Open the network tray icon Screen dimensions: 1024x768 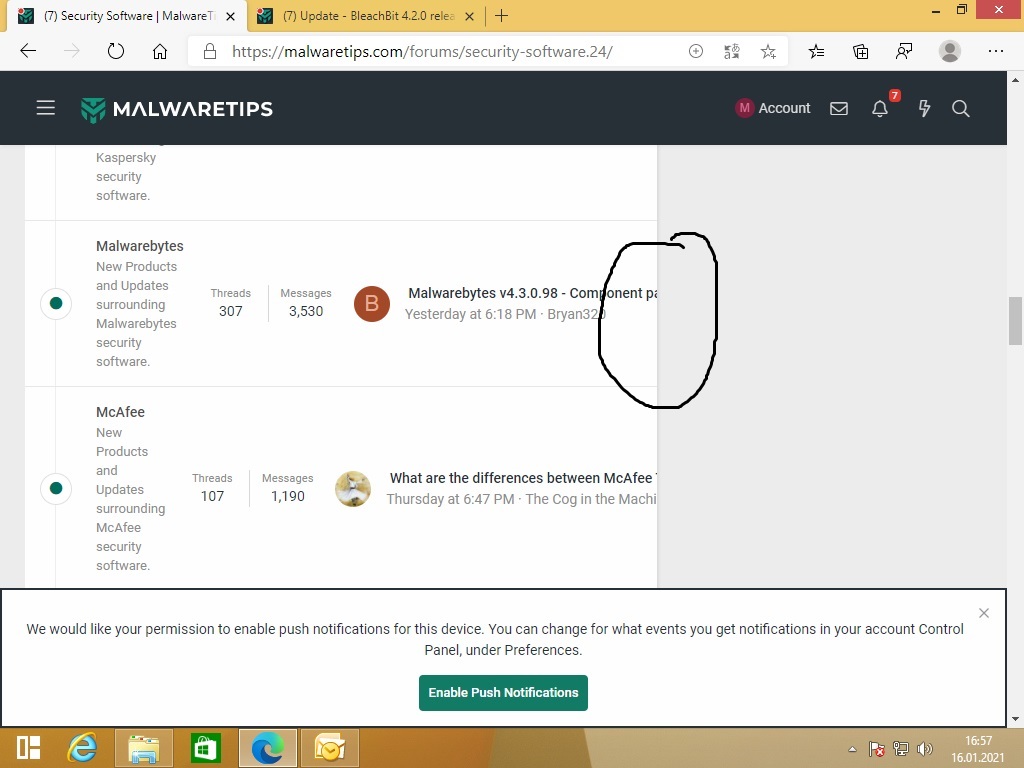tap(901, 749)
